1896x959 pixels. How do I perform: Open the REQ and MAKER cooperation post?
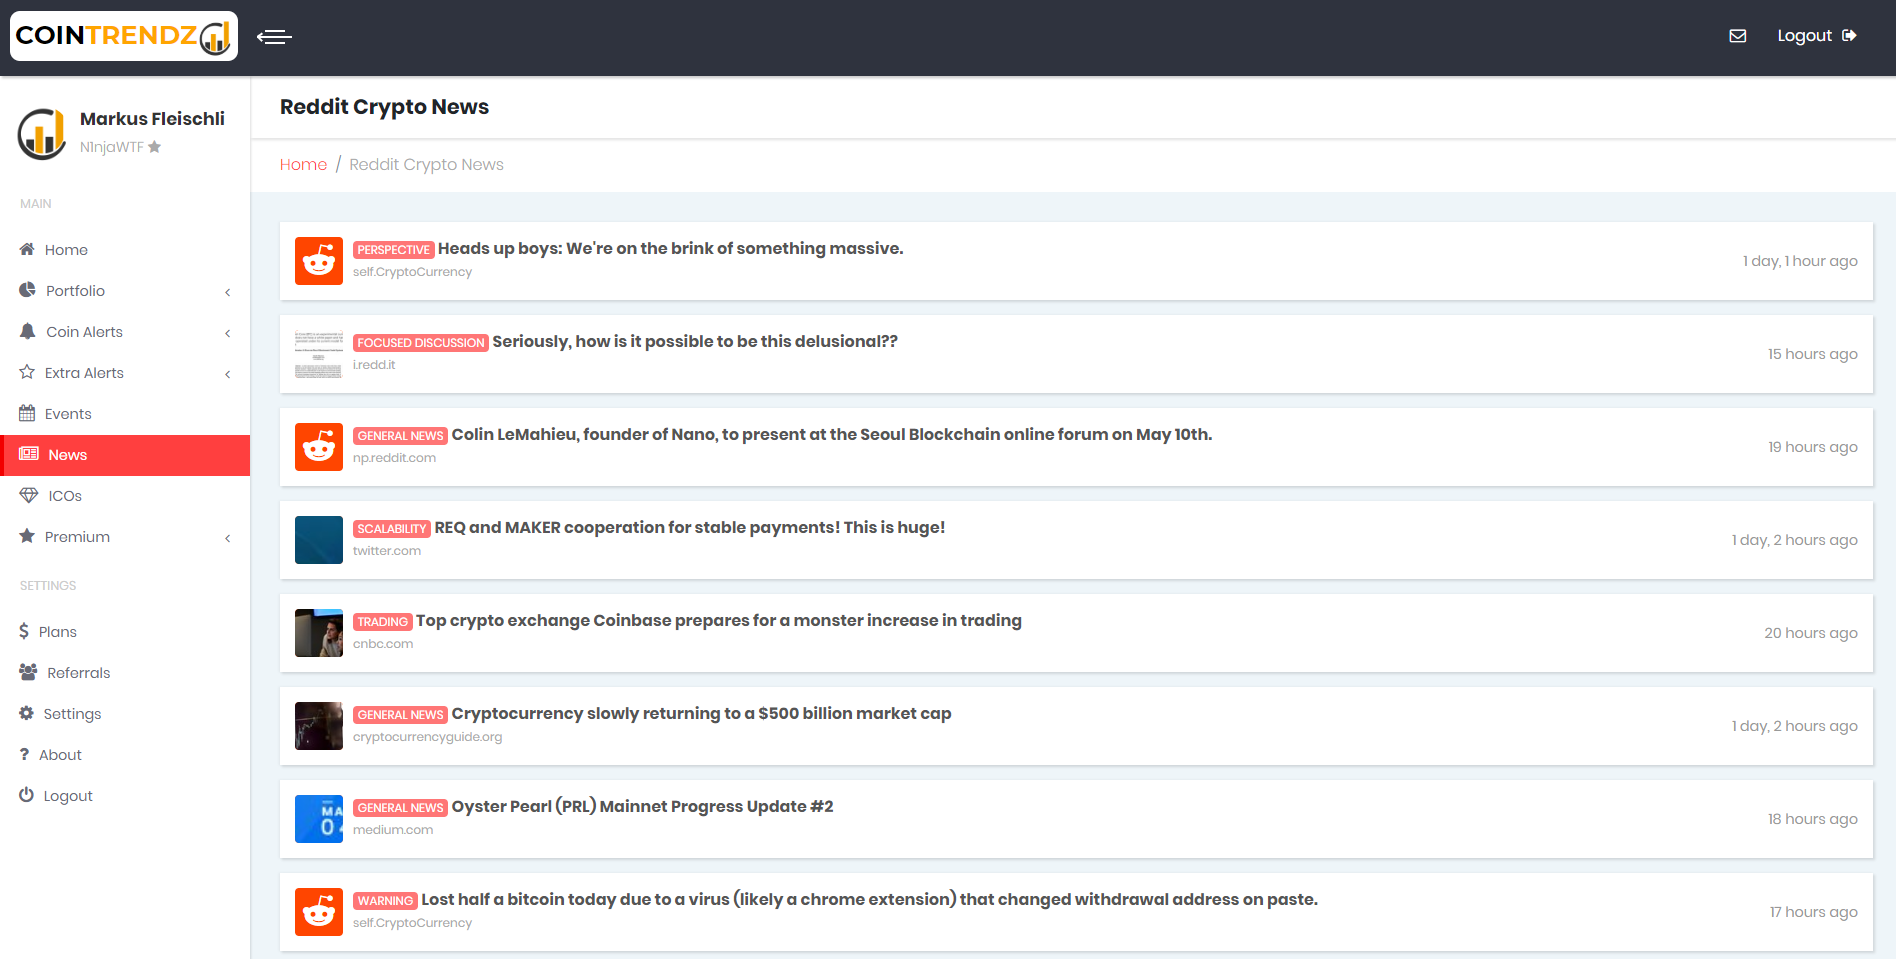(x=690, y=527)
